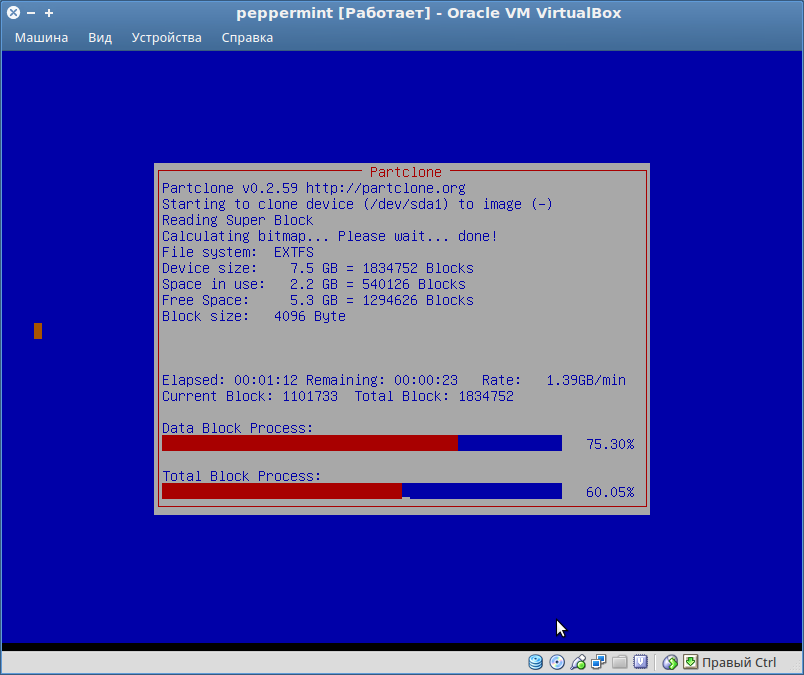Click the keyboard capture green arrow icon
This screenshot has width=804, height=675.
click(690, 662)
